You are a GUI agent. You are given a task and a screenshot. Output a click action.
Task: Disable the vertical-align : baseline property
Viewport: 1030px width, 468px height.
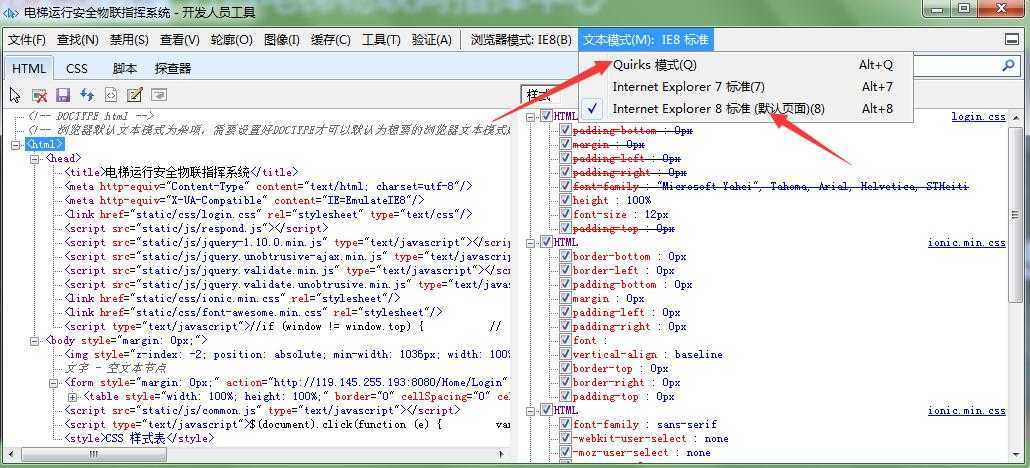[566, 354]
